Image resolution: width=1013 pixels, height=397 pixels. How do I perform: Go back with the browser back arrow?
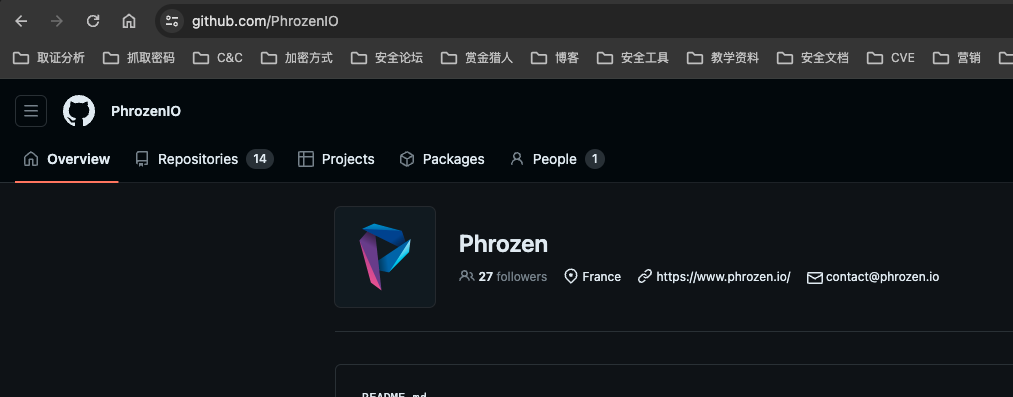coord(21,21)
